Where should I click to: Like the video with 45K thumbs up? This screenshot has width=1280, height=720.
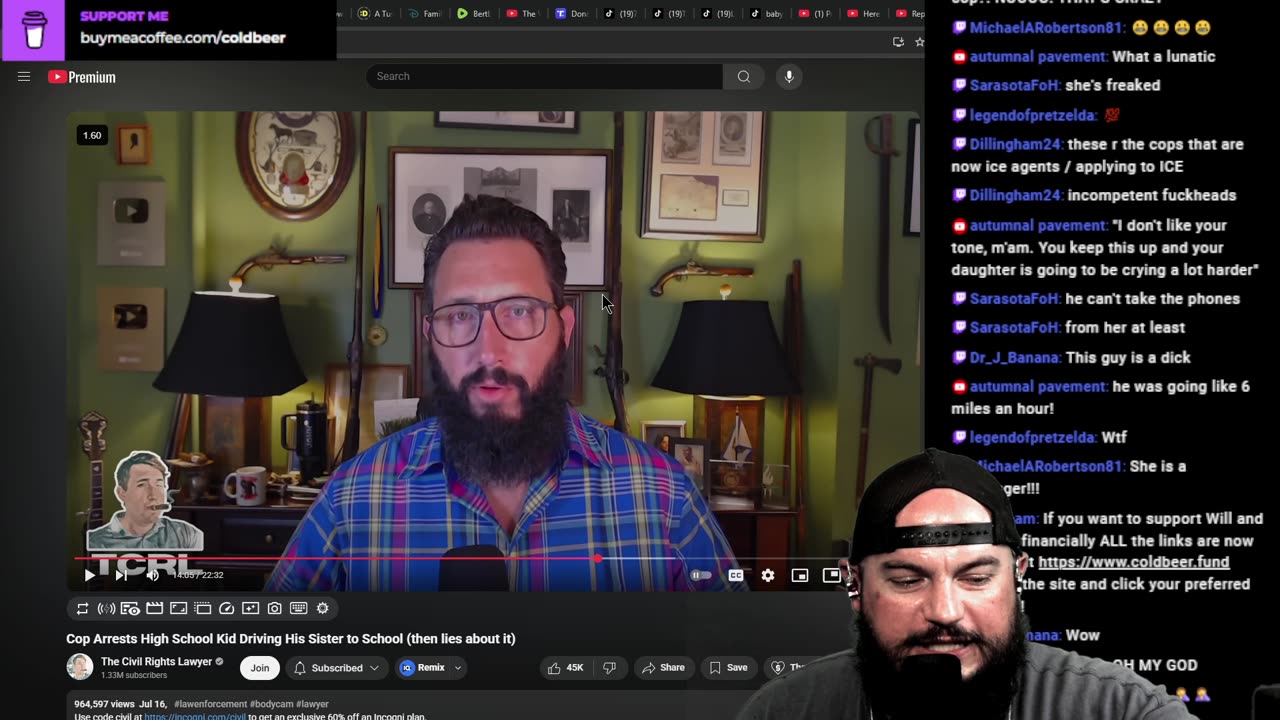click(x=565, y=668)
